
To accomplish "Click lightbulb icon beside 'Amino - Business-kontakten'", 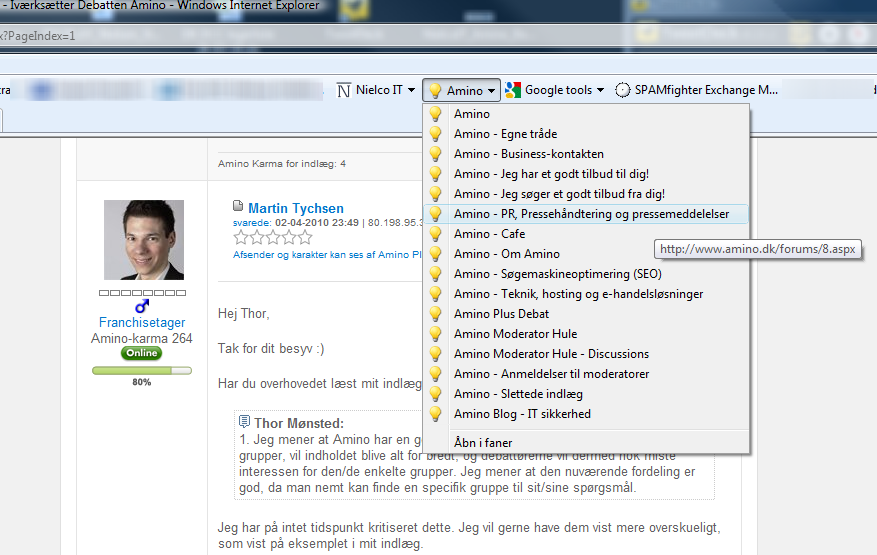I will [x=435, y=154].
